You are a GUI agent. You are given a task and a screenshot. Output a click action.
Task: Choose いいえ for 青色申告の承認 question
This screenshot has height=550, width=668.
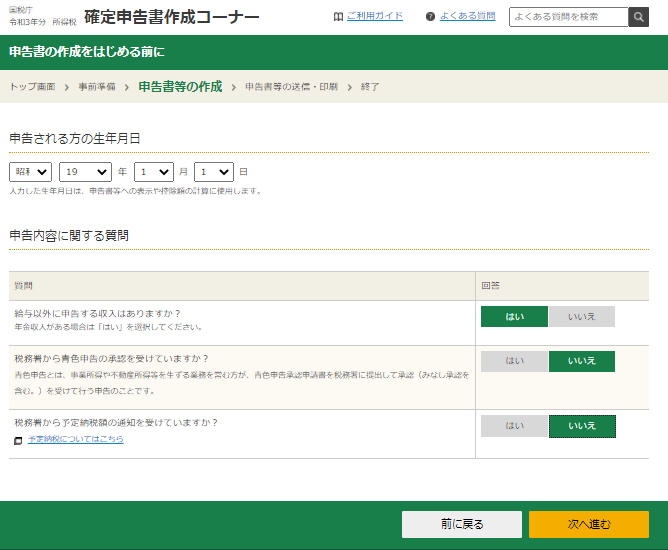(x=581, y=361)
